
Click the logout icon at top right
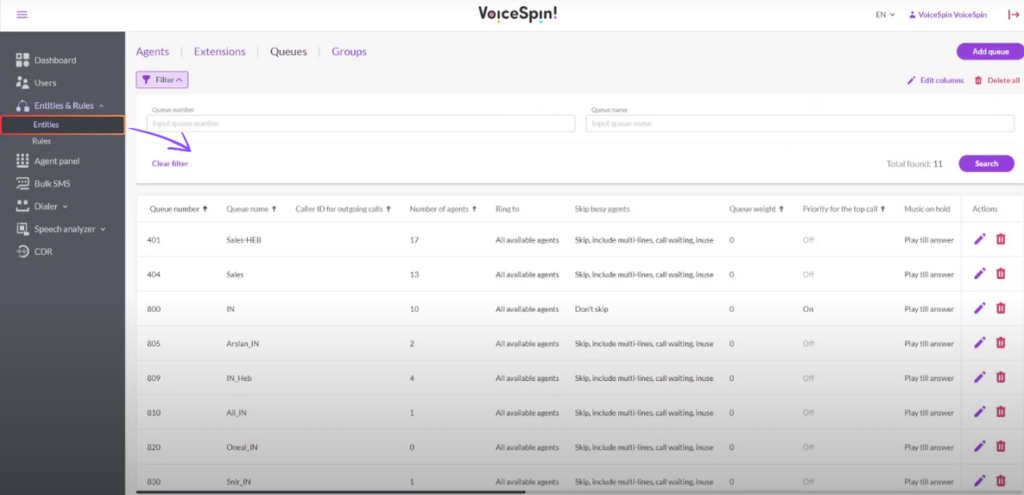click(1013, 14)
